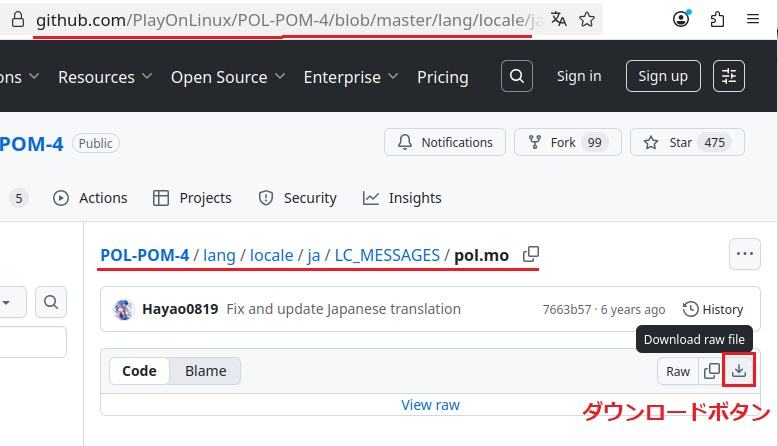Select the Code view toggle
Viewport: 778px width, 446px height.
pos(139,371)
